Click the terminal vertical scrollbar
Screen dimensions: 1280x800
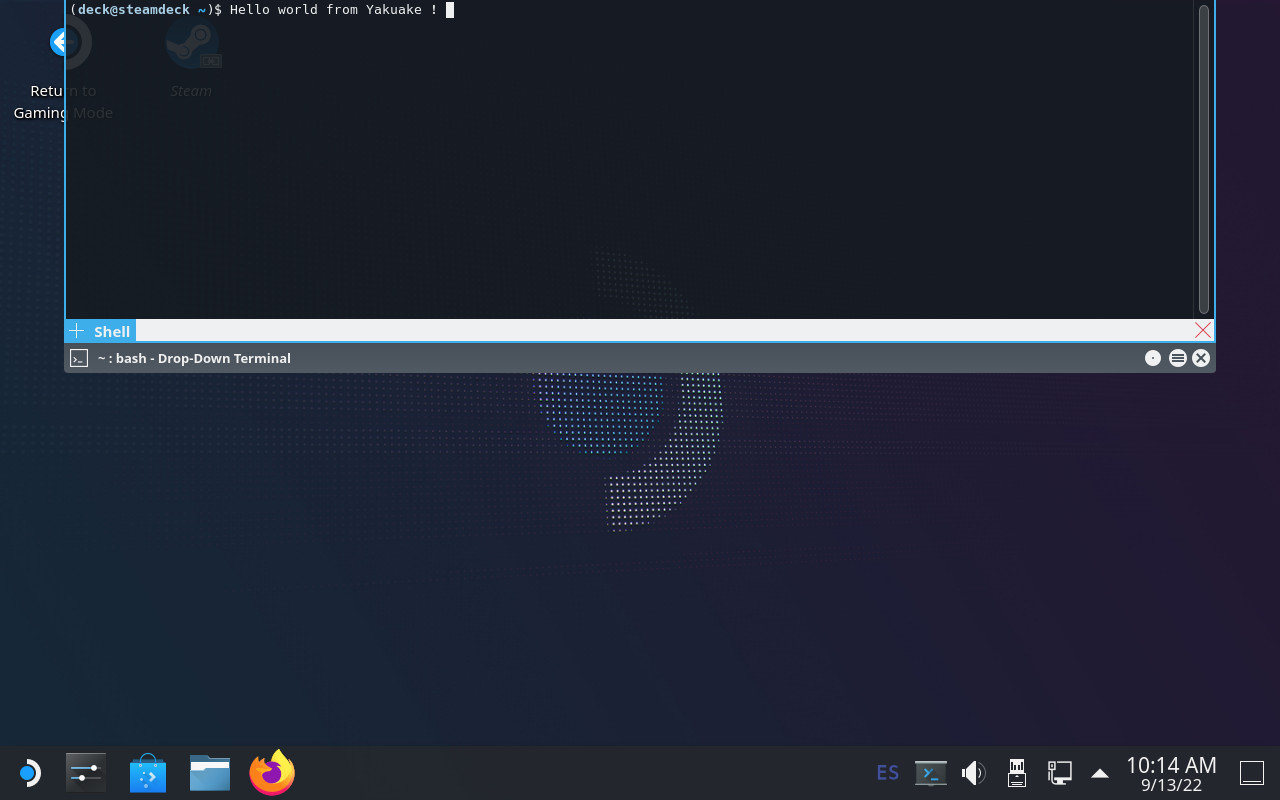(x=1203, y=158)
